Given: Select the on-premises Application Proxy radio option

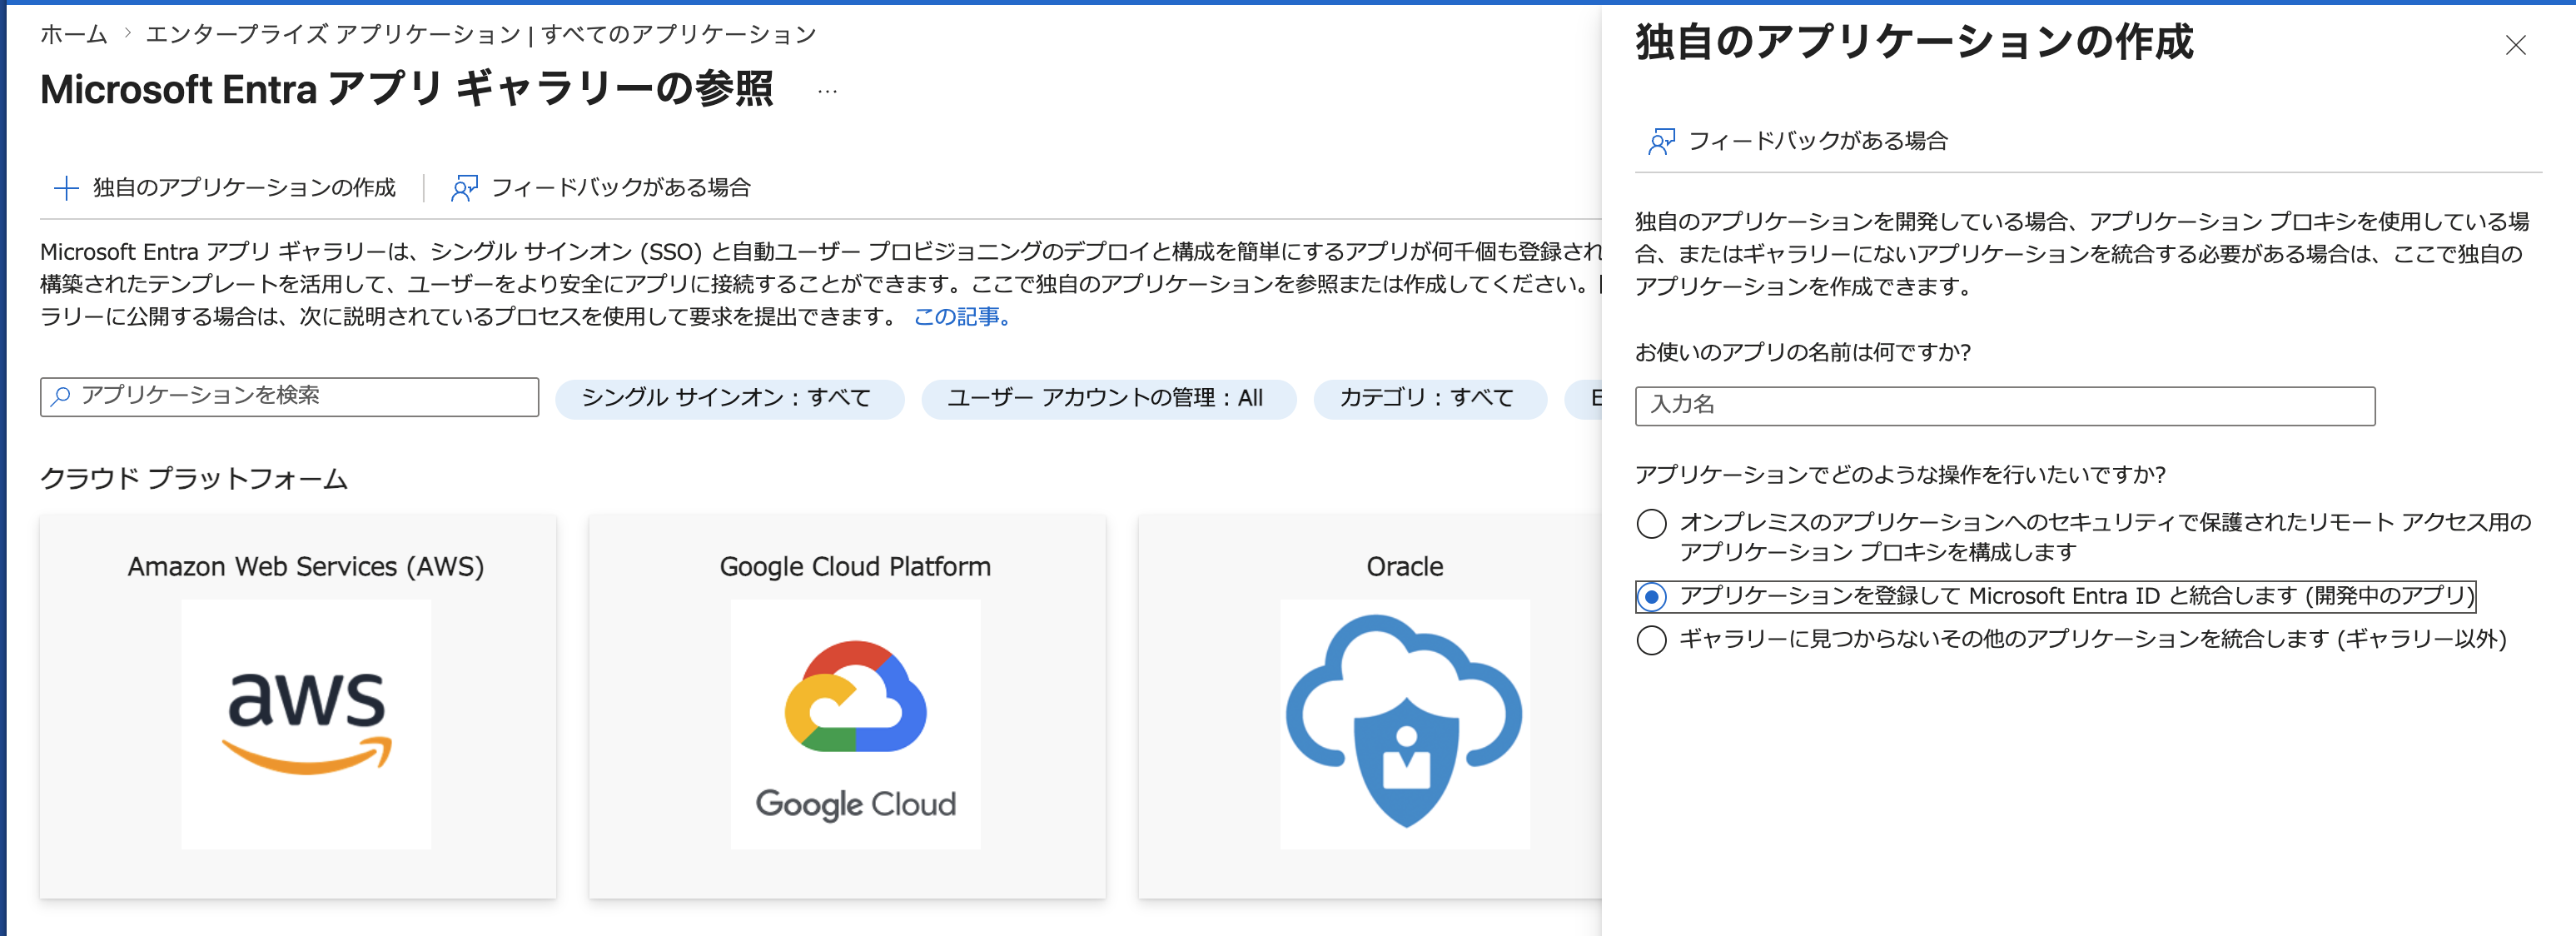Looking at the screenshot, I should click(x=1651, y=523).
